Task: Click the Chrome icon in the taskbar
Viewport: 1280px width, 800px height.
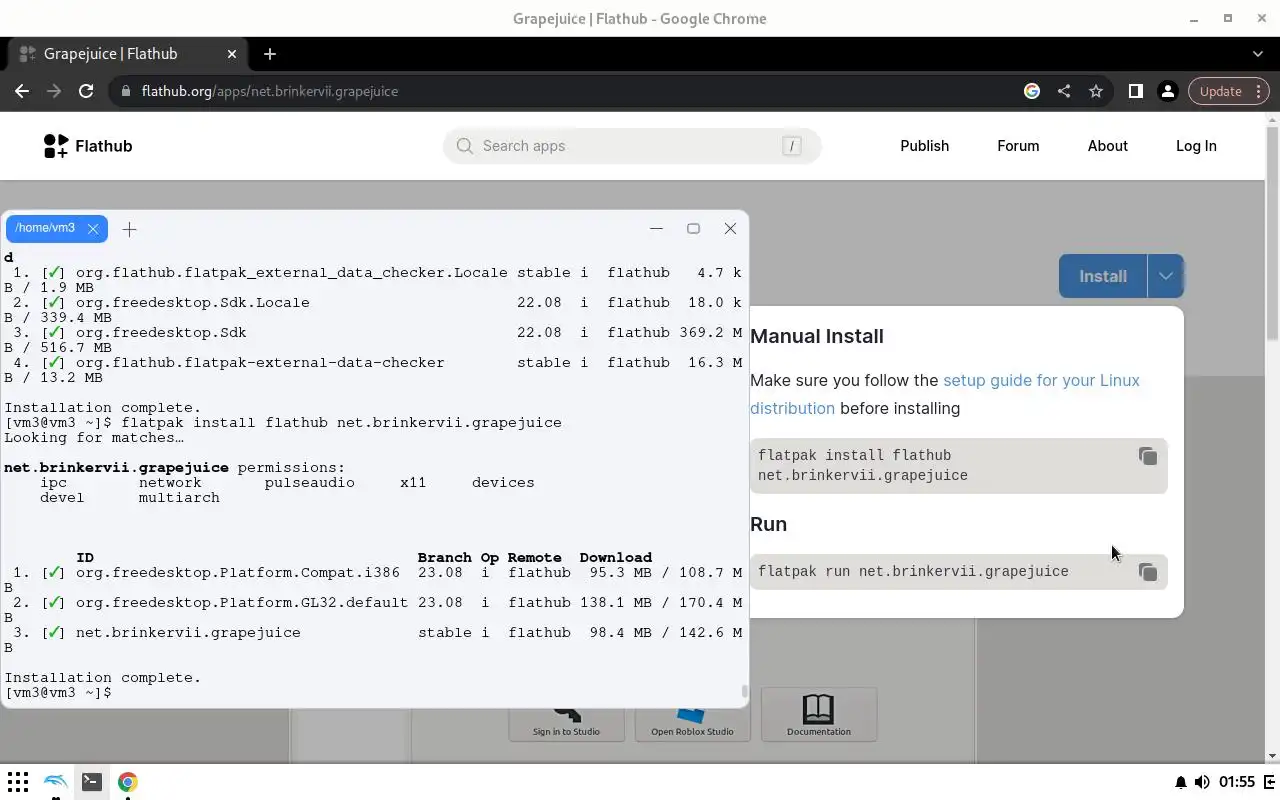Action: point(127,782)
